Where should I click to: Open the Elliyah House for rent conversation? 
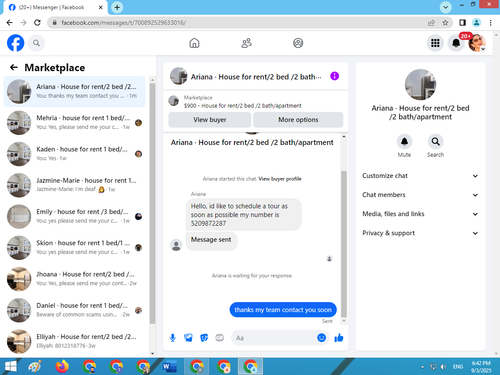(x=74, y=341)
